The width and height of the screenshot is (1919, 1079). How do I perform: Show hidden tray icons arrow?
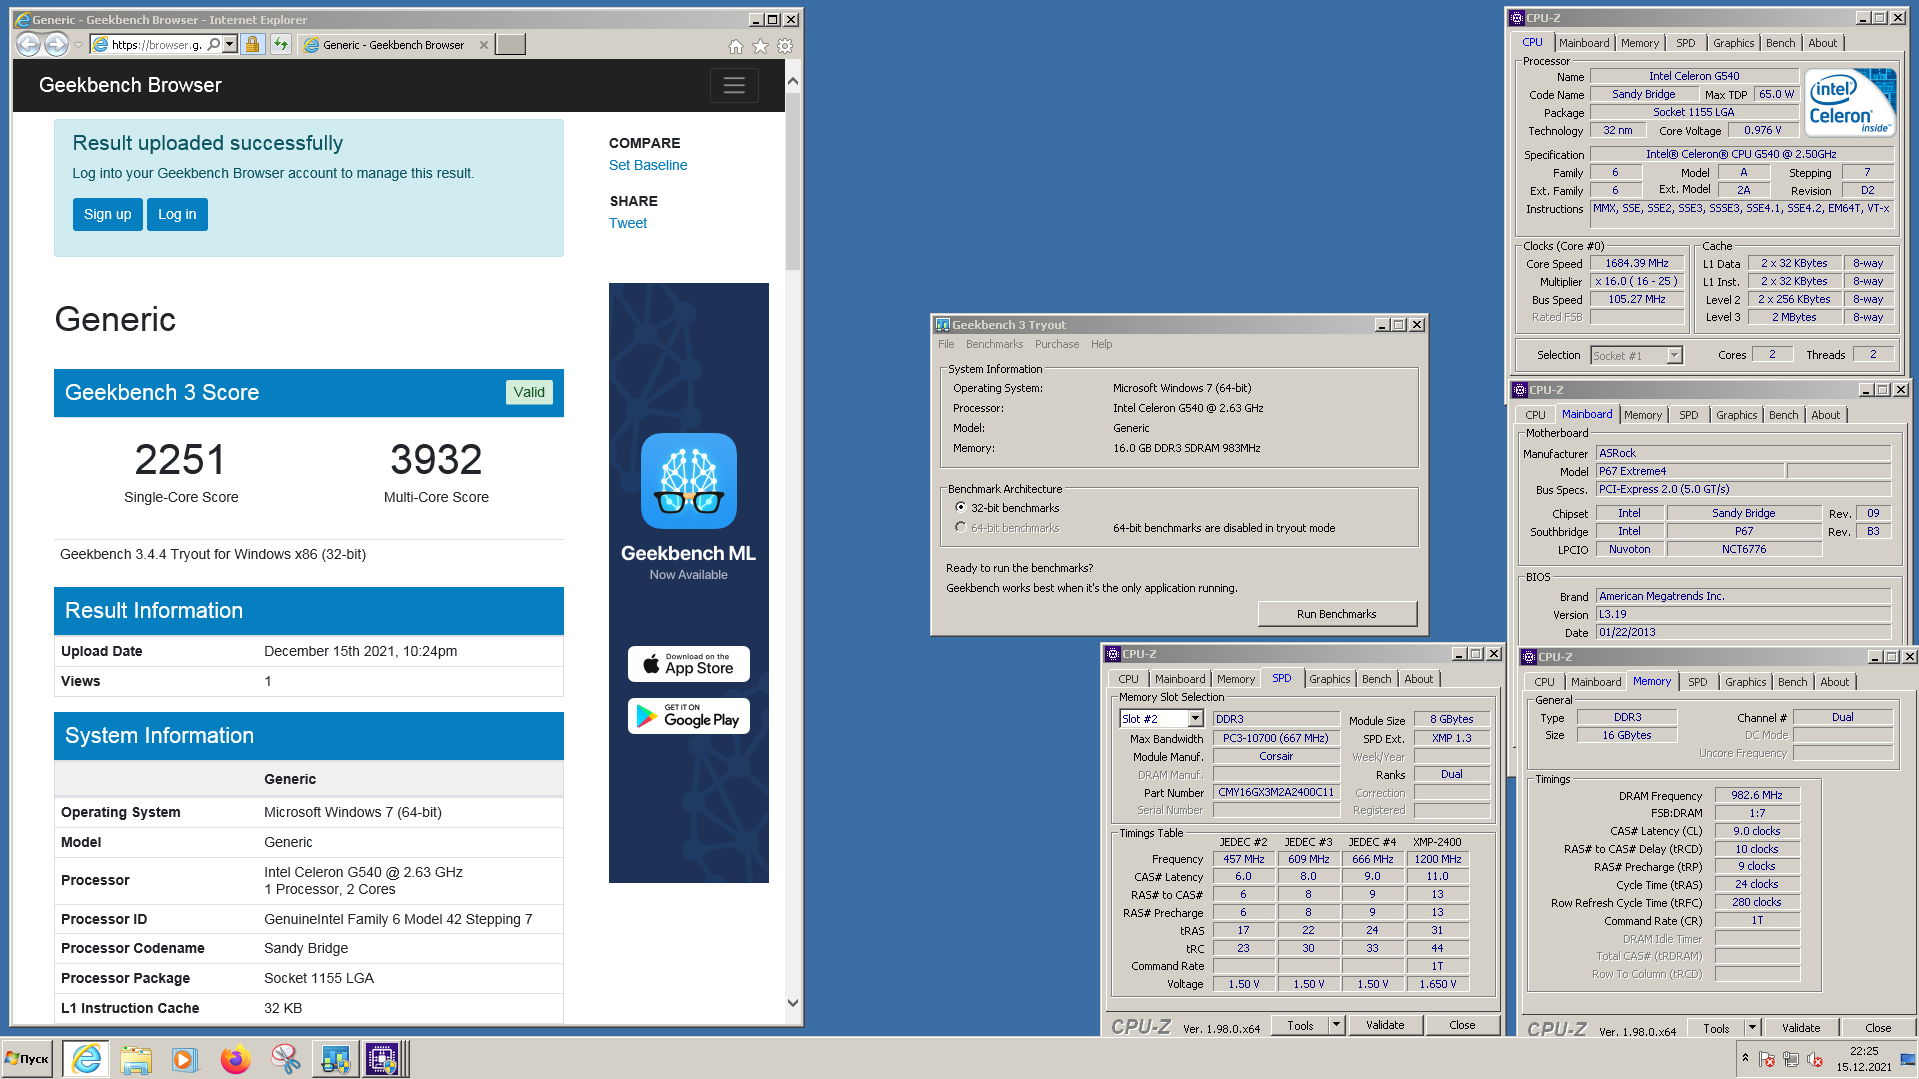point(1745,1058)
